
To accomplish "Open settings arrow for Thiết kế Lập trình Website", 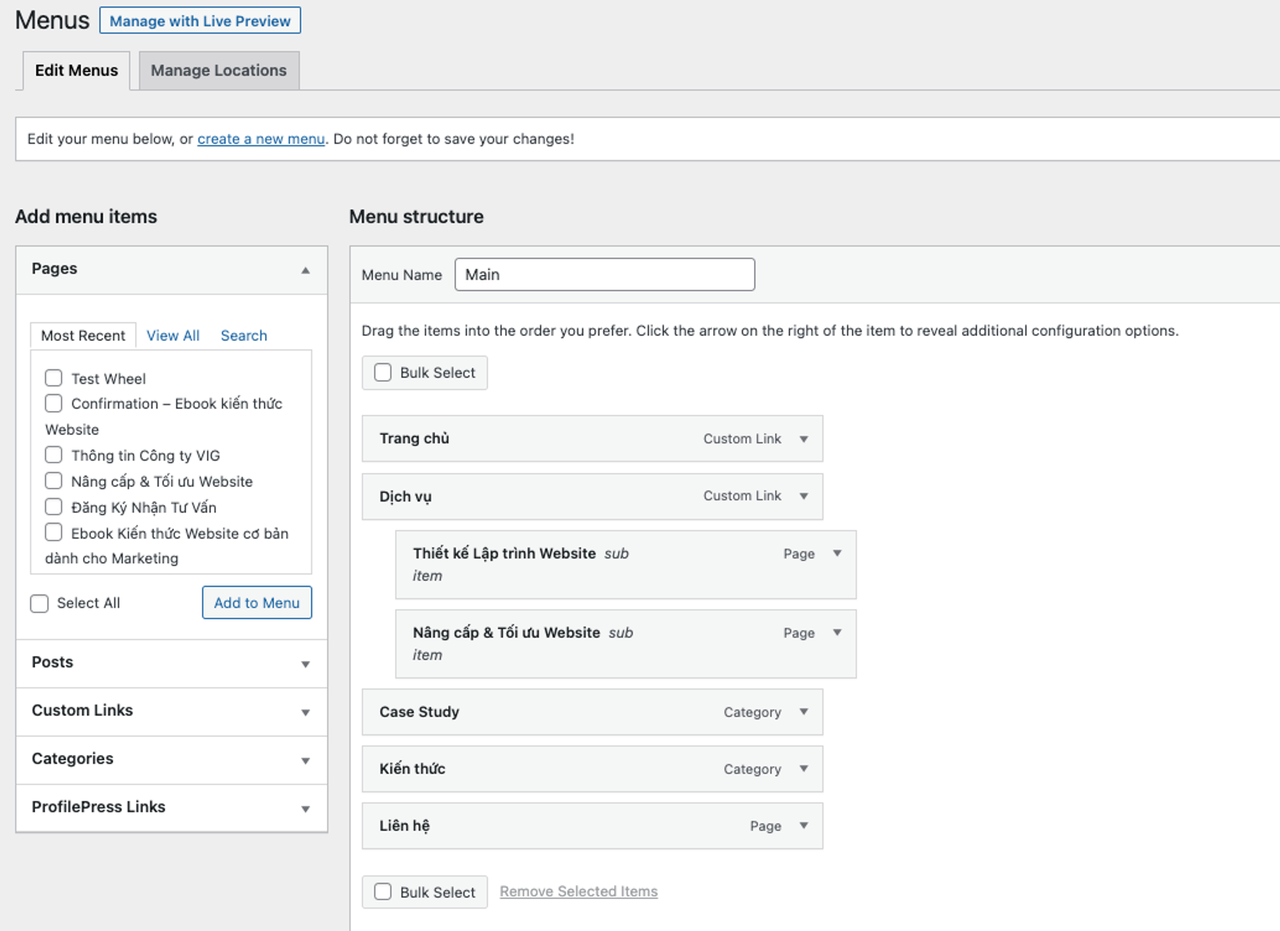I will coord(837,553).
